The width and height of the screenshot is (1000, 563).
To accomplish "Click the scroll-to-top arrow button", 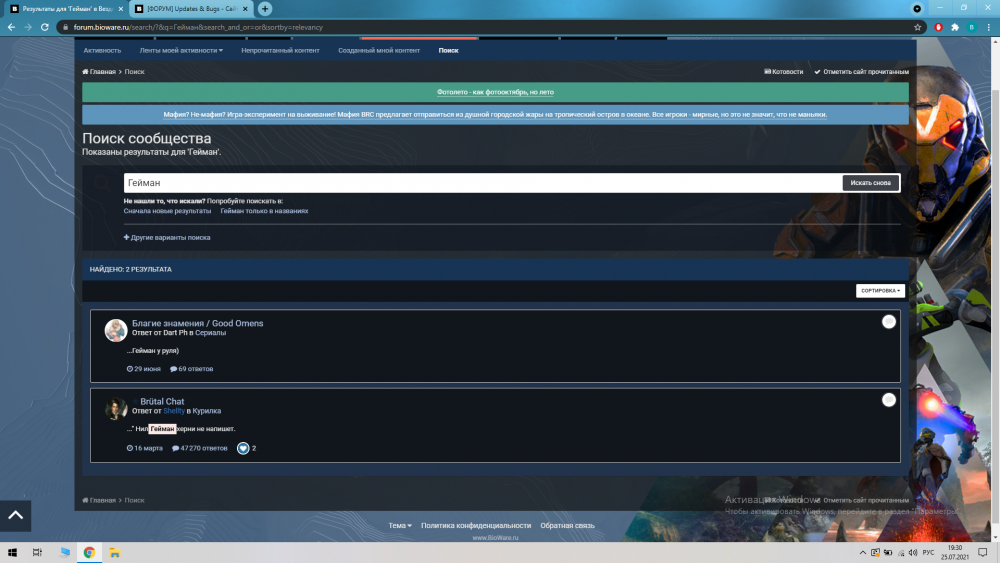I will click(x=15, y=515).
